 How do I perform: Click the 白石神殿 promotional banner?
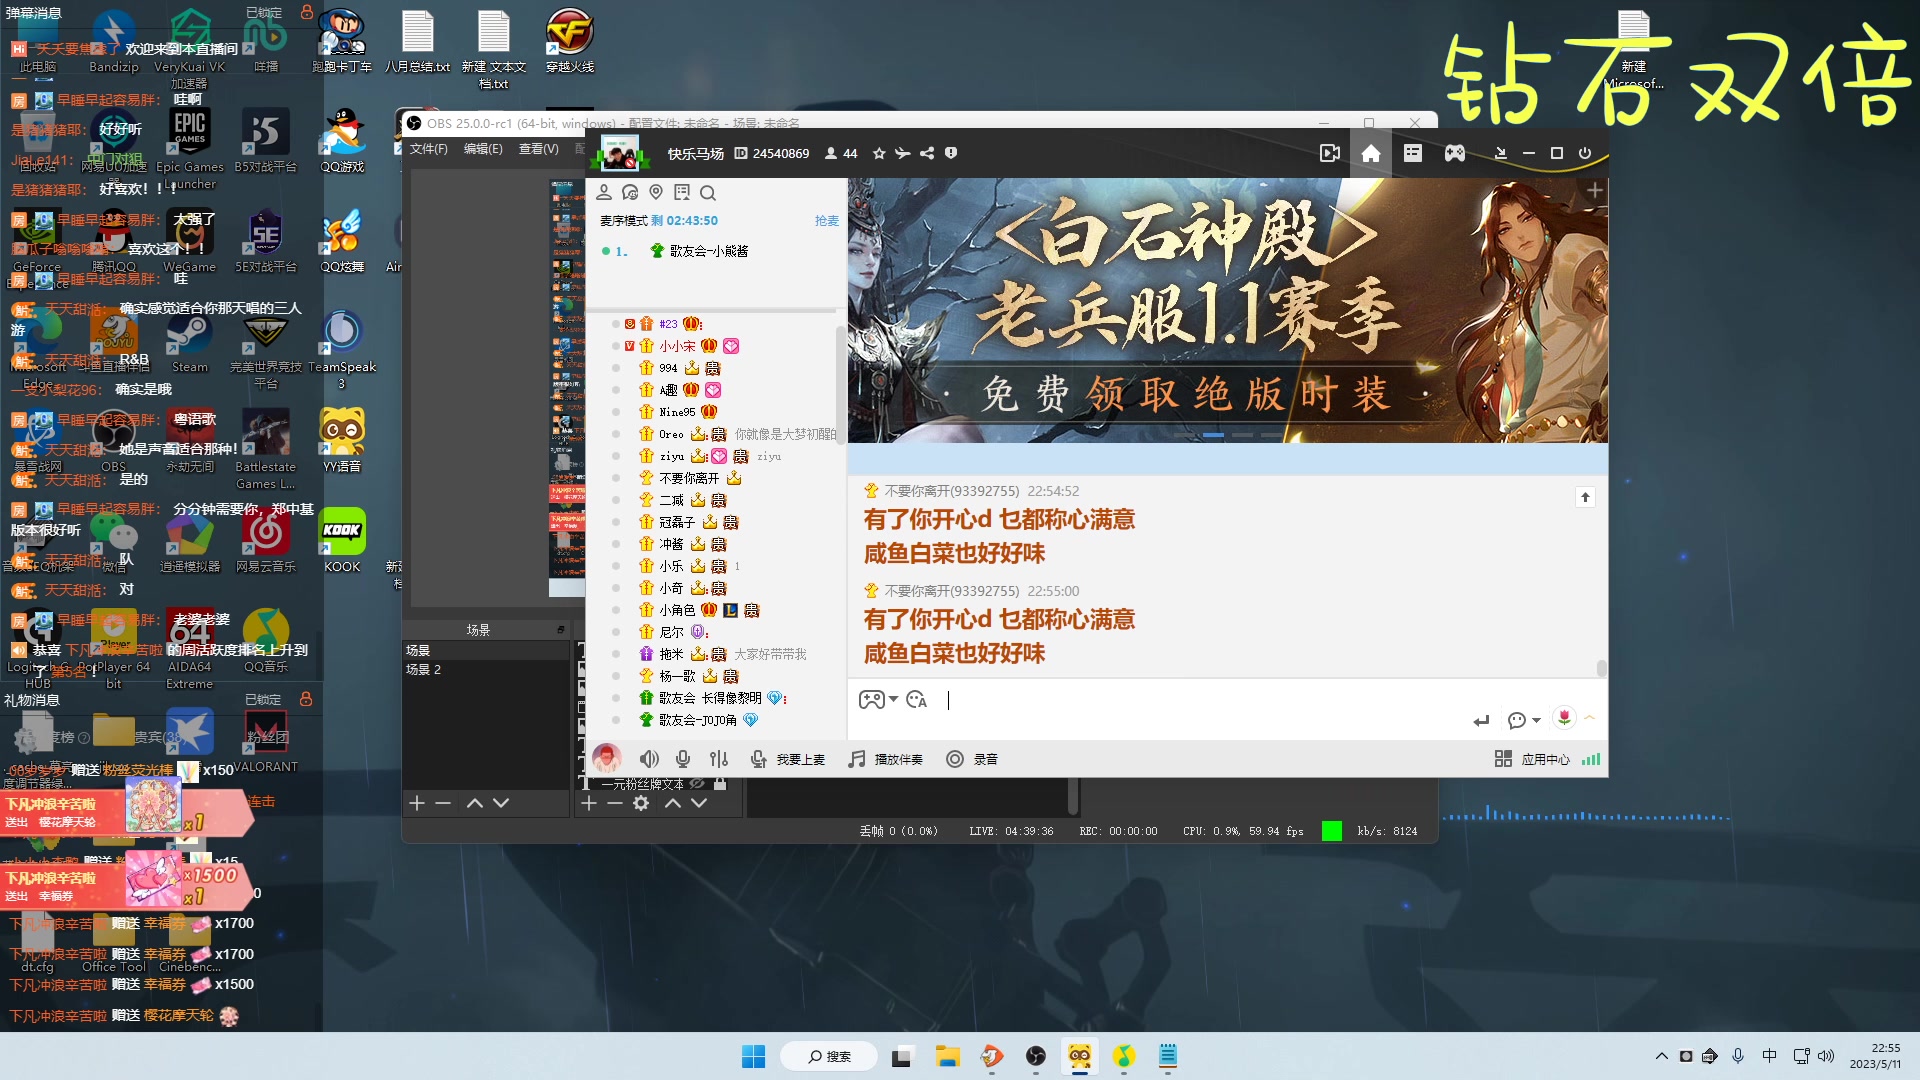coord(1227,310)
